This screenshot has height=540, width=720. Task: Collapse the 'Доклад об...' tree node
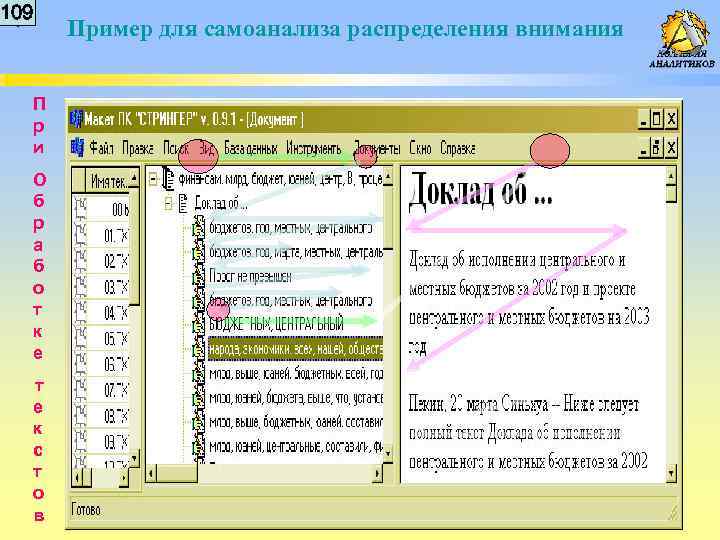[x=169, y=203]
